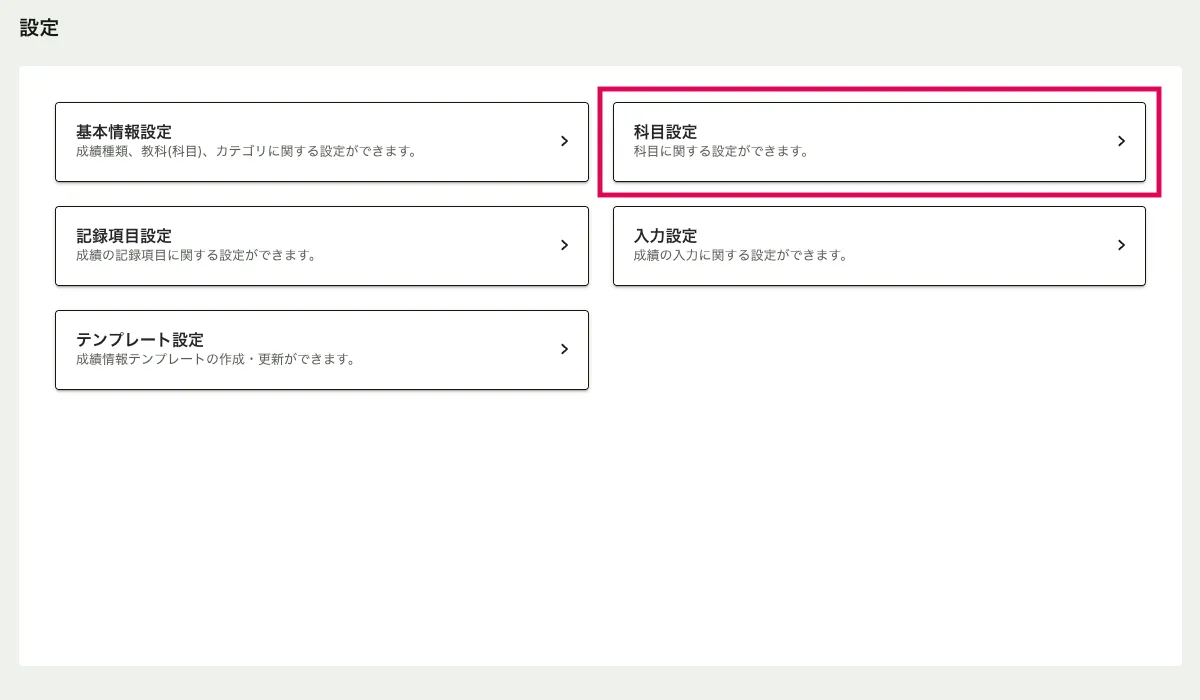The width and height of the screenshot is (1200, 700).
Task: Click description 科目に関する設定ができます
Action: tap(721, 152)
